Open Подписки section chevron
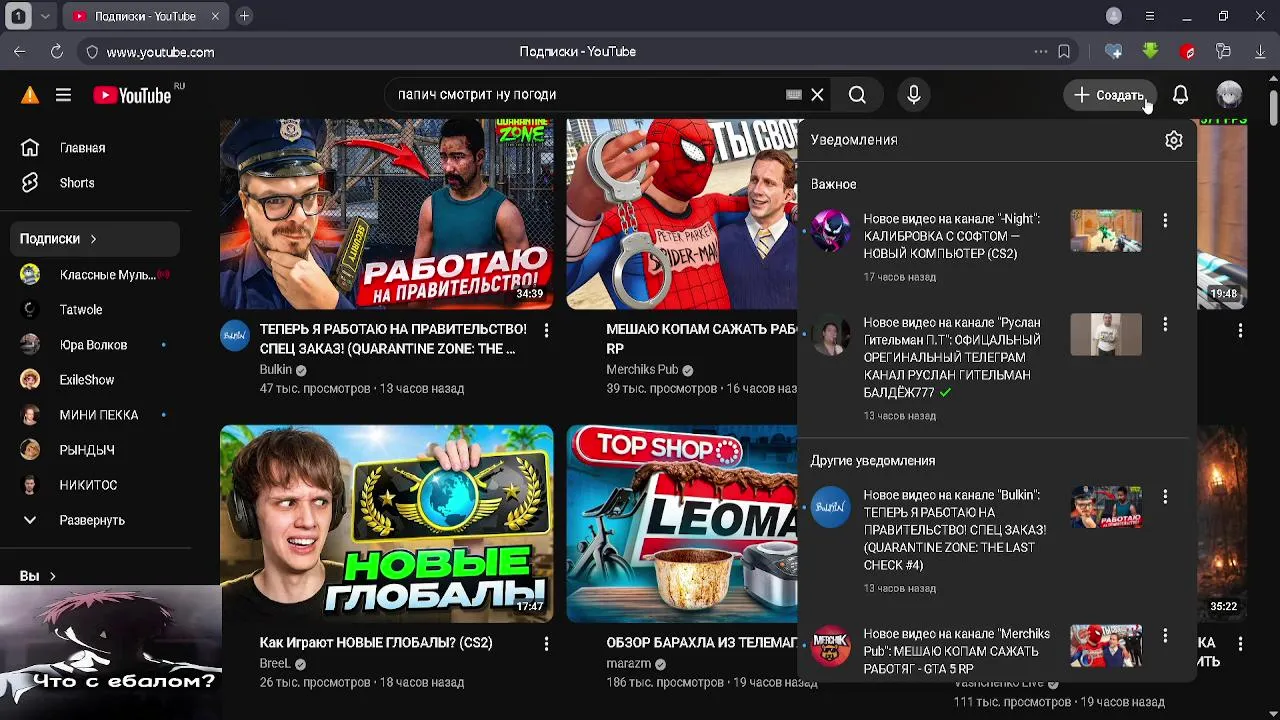Screen dimensions: 1280x720 click(x=93, y=239)
